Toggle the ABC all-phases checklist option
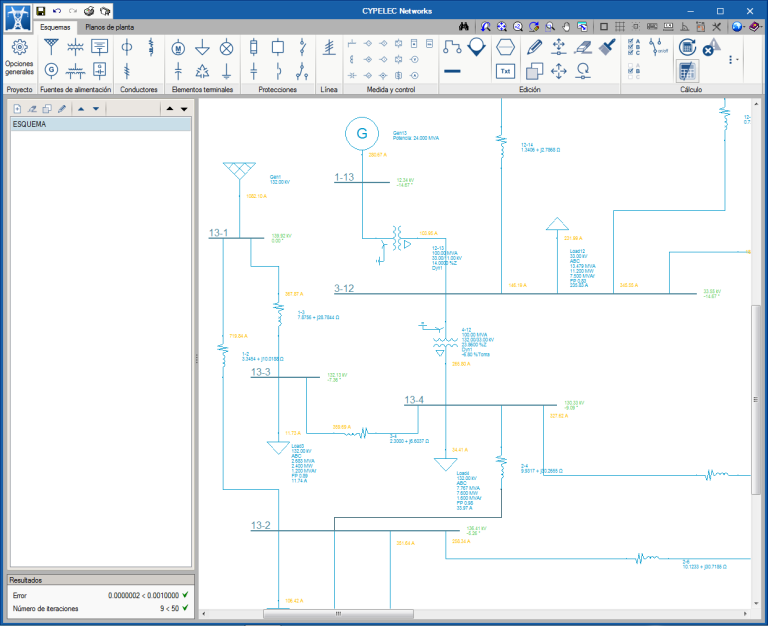This screenshot has height=626, width=768. pyautogui.click(x=632, y=47)
